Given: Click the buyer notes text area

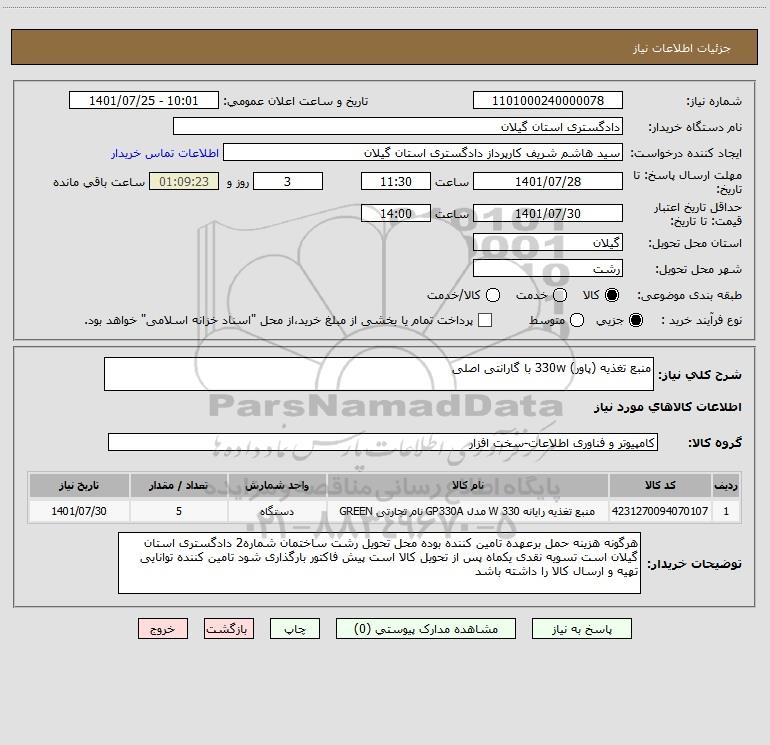Looking at the screenshot, I should (x=379, y=563).
